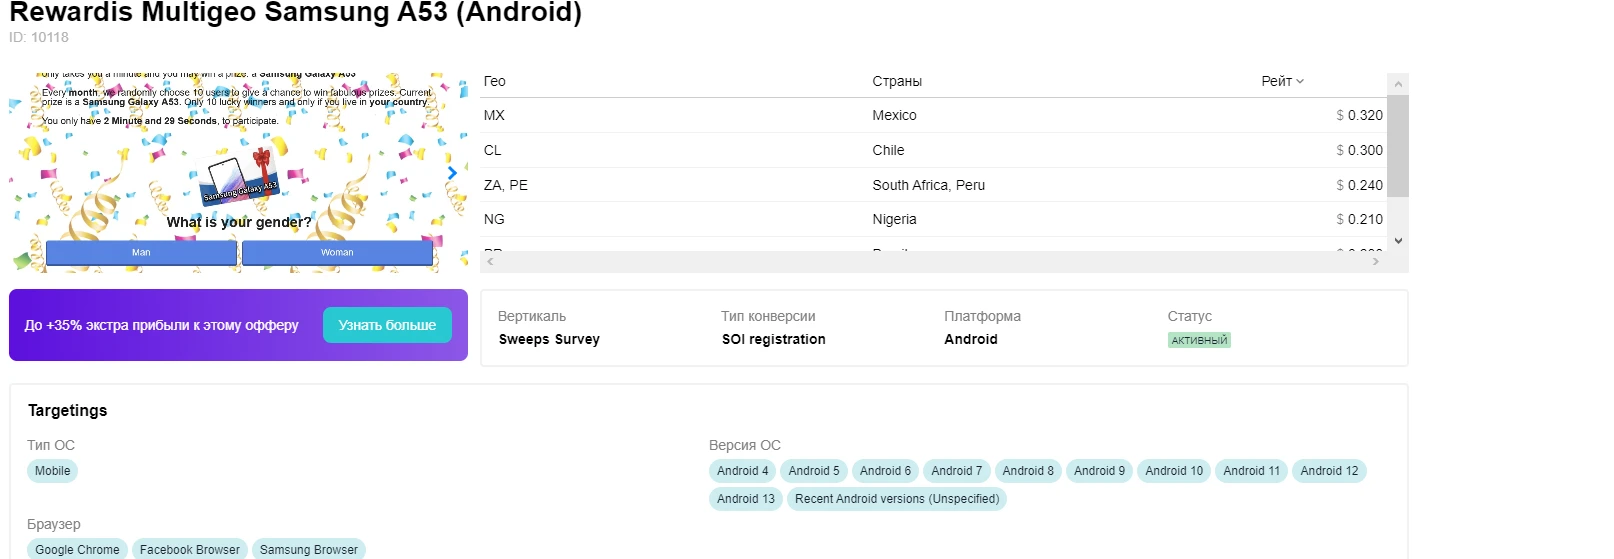Select the Nigeria country cell
Viewport: 1614px width, 559px height.
(894, 219)
